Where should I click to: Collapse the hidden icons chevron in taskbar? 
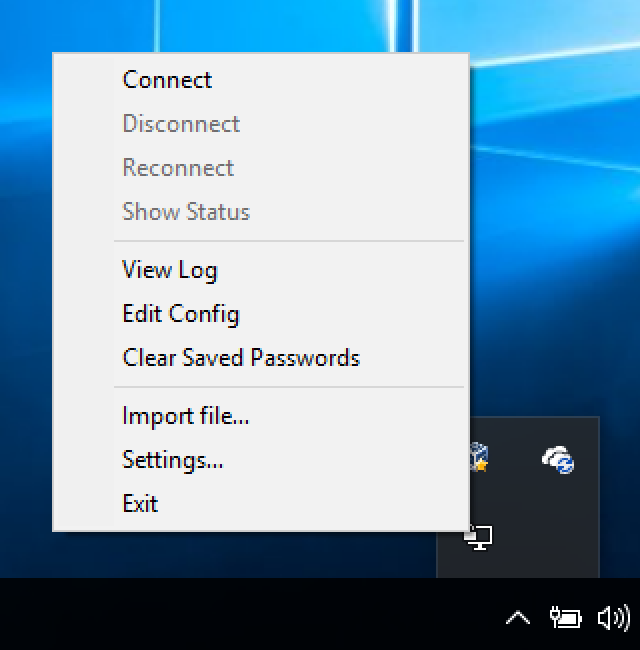coord(518,618)
